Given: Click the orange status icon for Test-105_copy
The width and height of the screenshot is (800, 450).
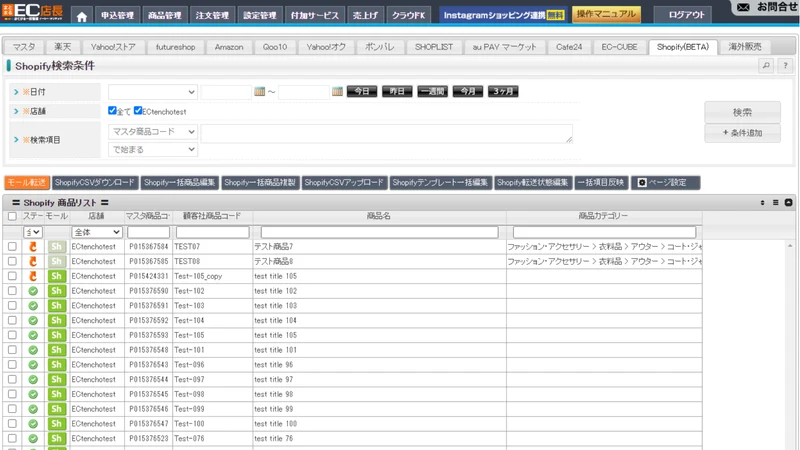Looking at the screenshot, I should pyautogui.click(x=33, y=276).
